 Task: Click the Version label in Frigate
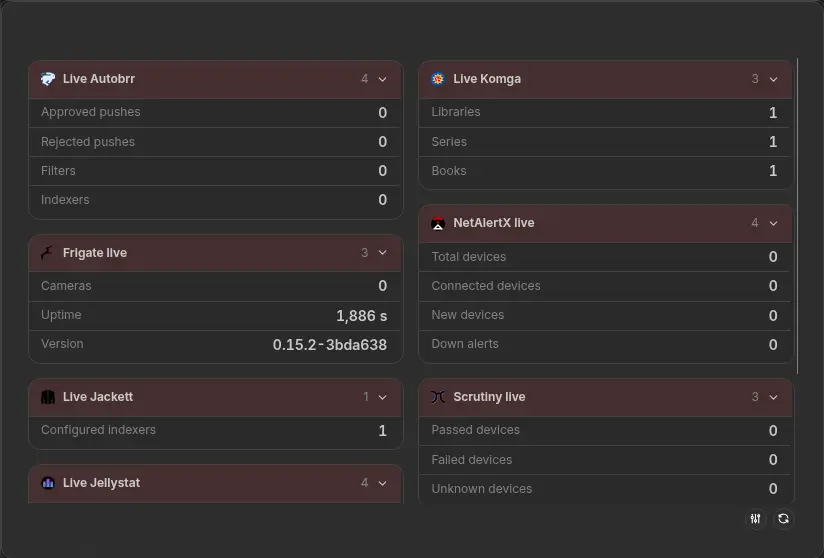(62, 344)
